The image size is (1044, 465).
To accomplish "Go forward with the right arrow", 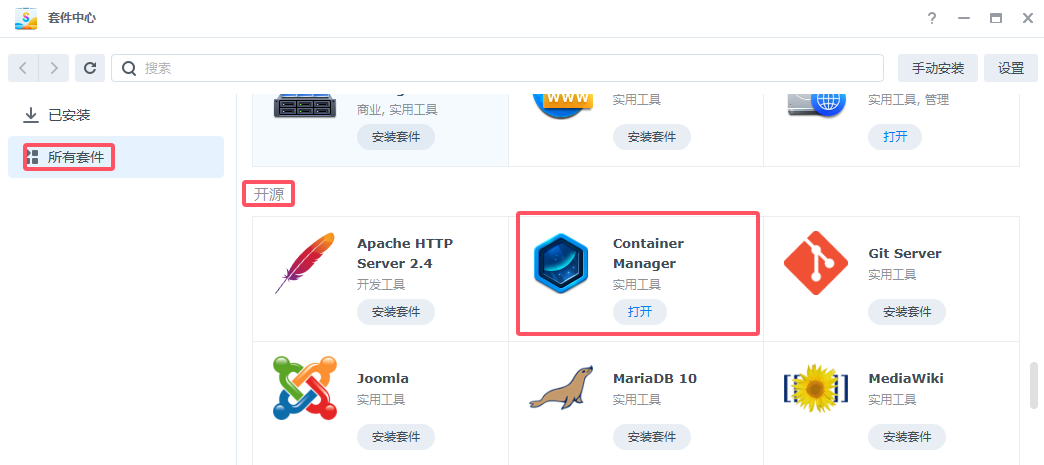I will click(54, 68).
